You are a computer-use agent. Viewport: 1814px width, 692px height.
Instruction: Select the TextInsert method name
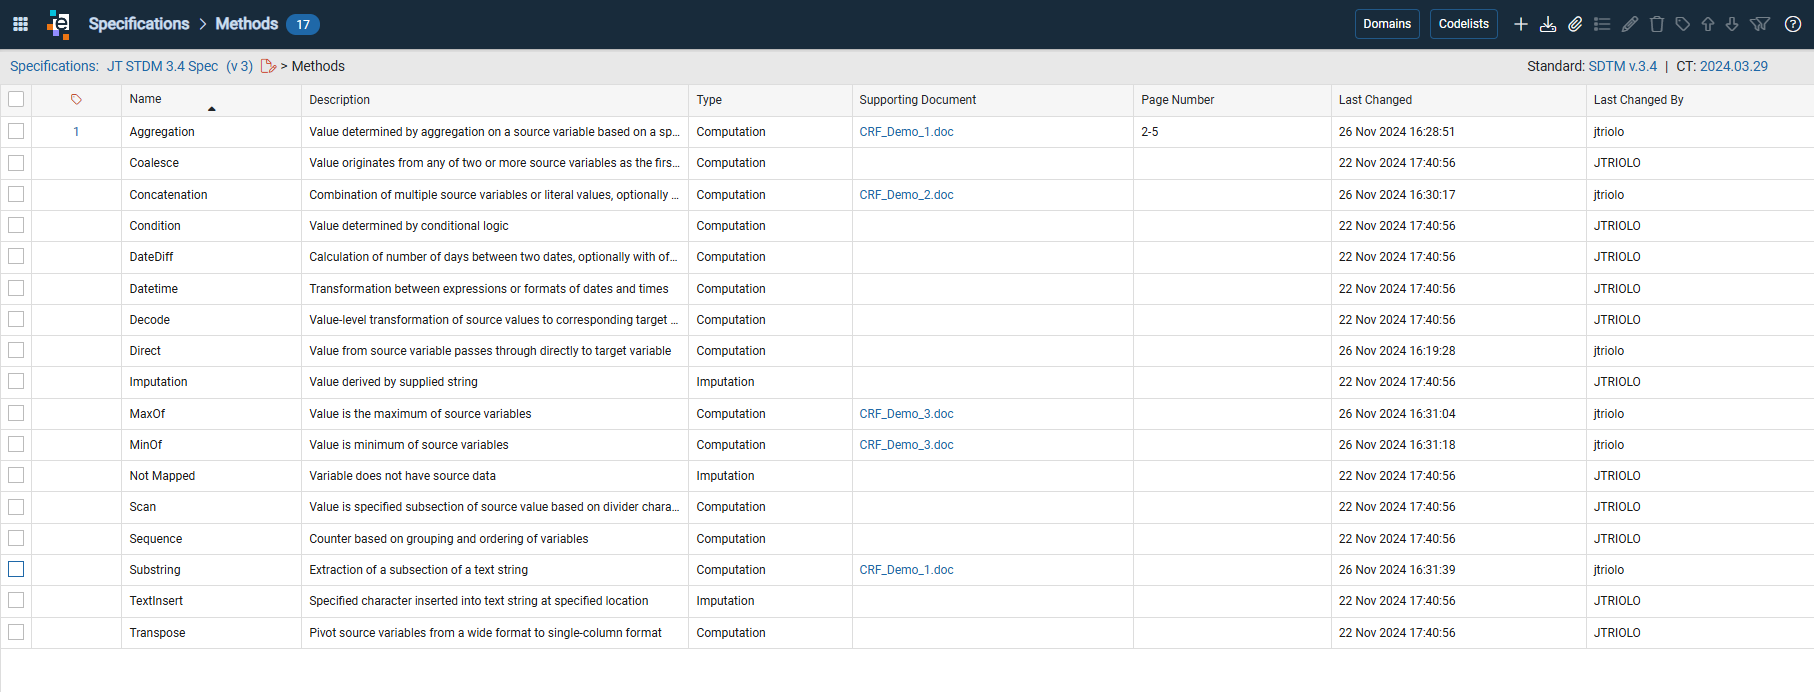(156, 601)
